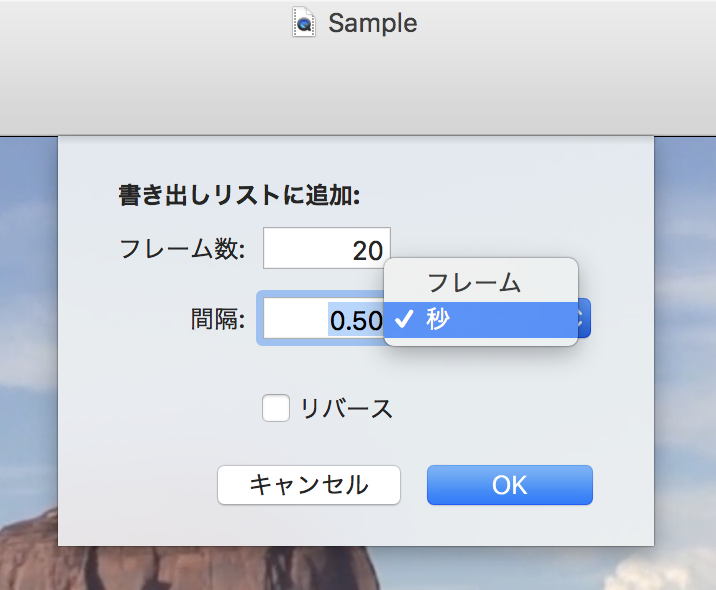Click the 間隔 label
The width and height of the screenshot is (716, 590).
pyautogui.click(x=218, y=318)
